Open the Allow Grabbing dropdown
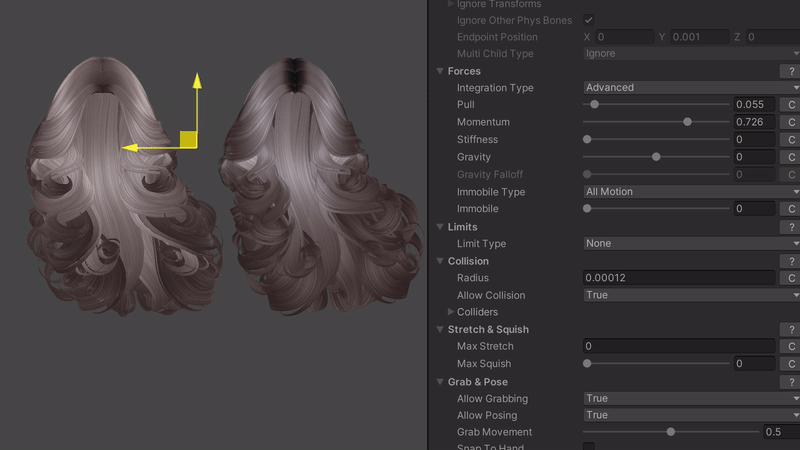The width and height of the screenshot is (800, 450). click(690, 399)
